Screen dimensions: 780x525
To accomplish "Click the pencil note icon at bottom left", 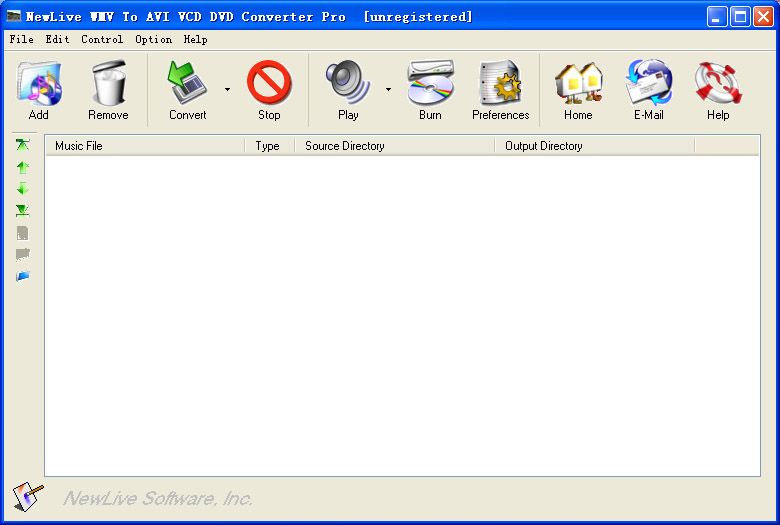I will pyautogui.click(x=28, y=497).
